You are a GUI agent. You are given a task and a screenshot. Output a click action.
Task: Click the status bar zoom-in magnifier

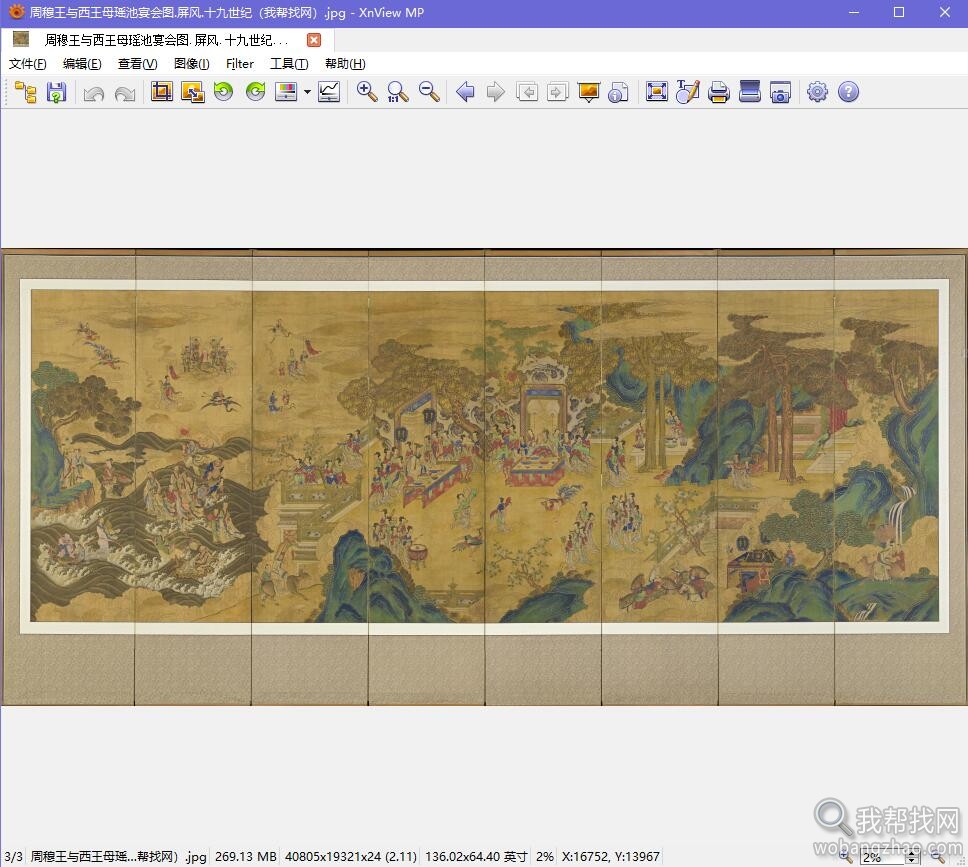coord(846,857)
